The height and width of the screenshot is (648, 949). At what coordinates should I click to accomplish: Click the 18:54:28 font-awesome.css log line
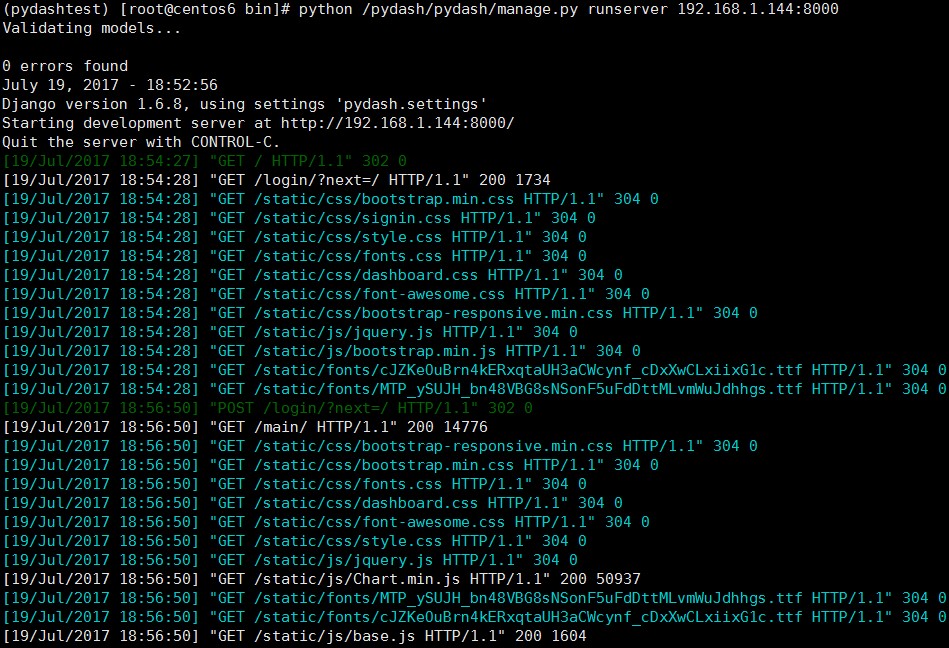326,294
